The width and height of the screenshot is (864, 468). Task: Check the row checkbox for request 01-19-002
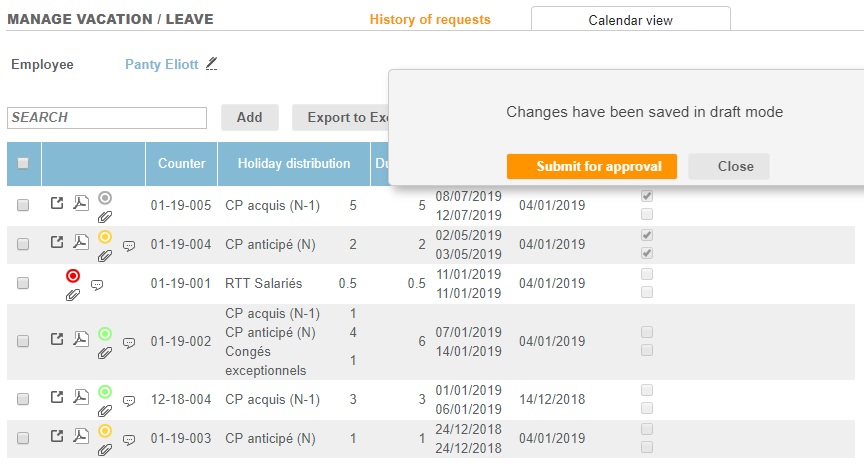click(x=23, y=341)
